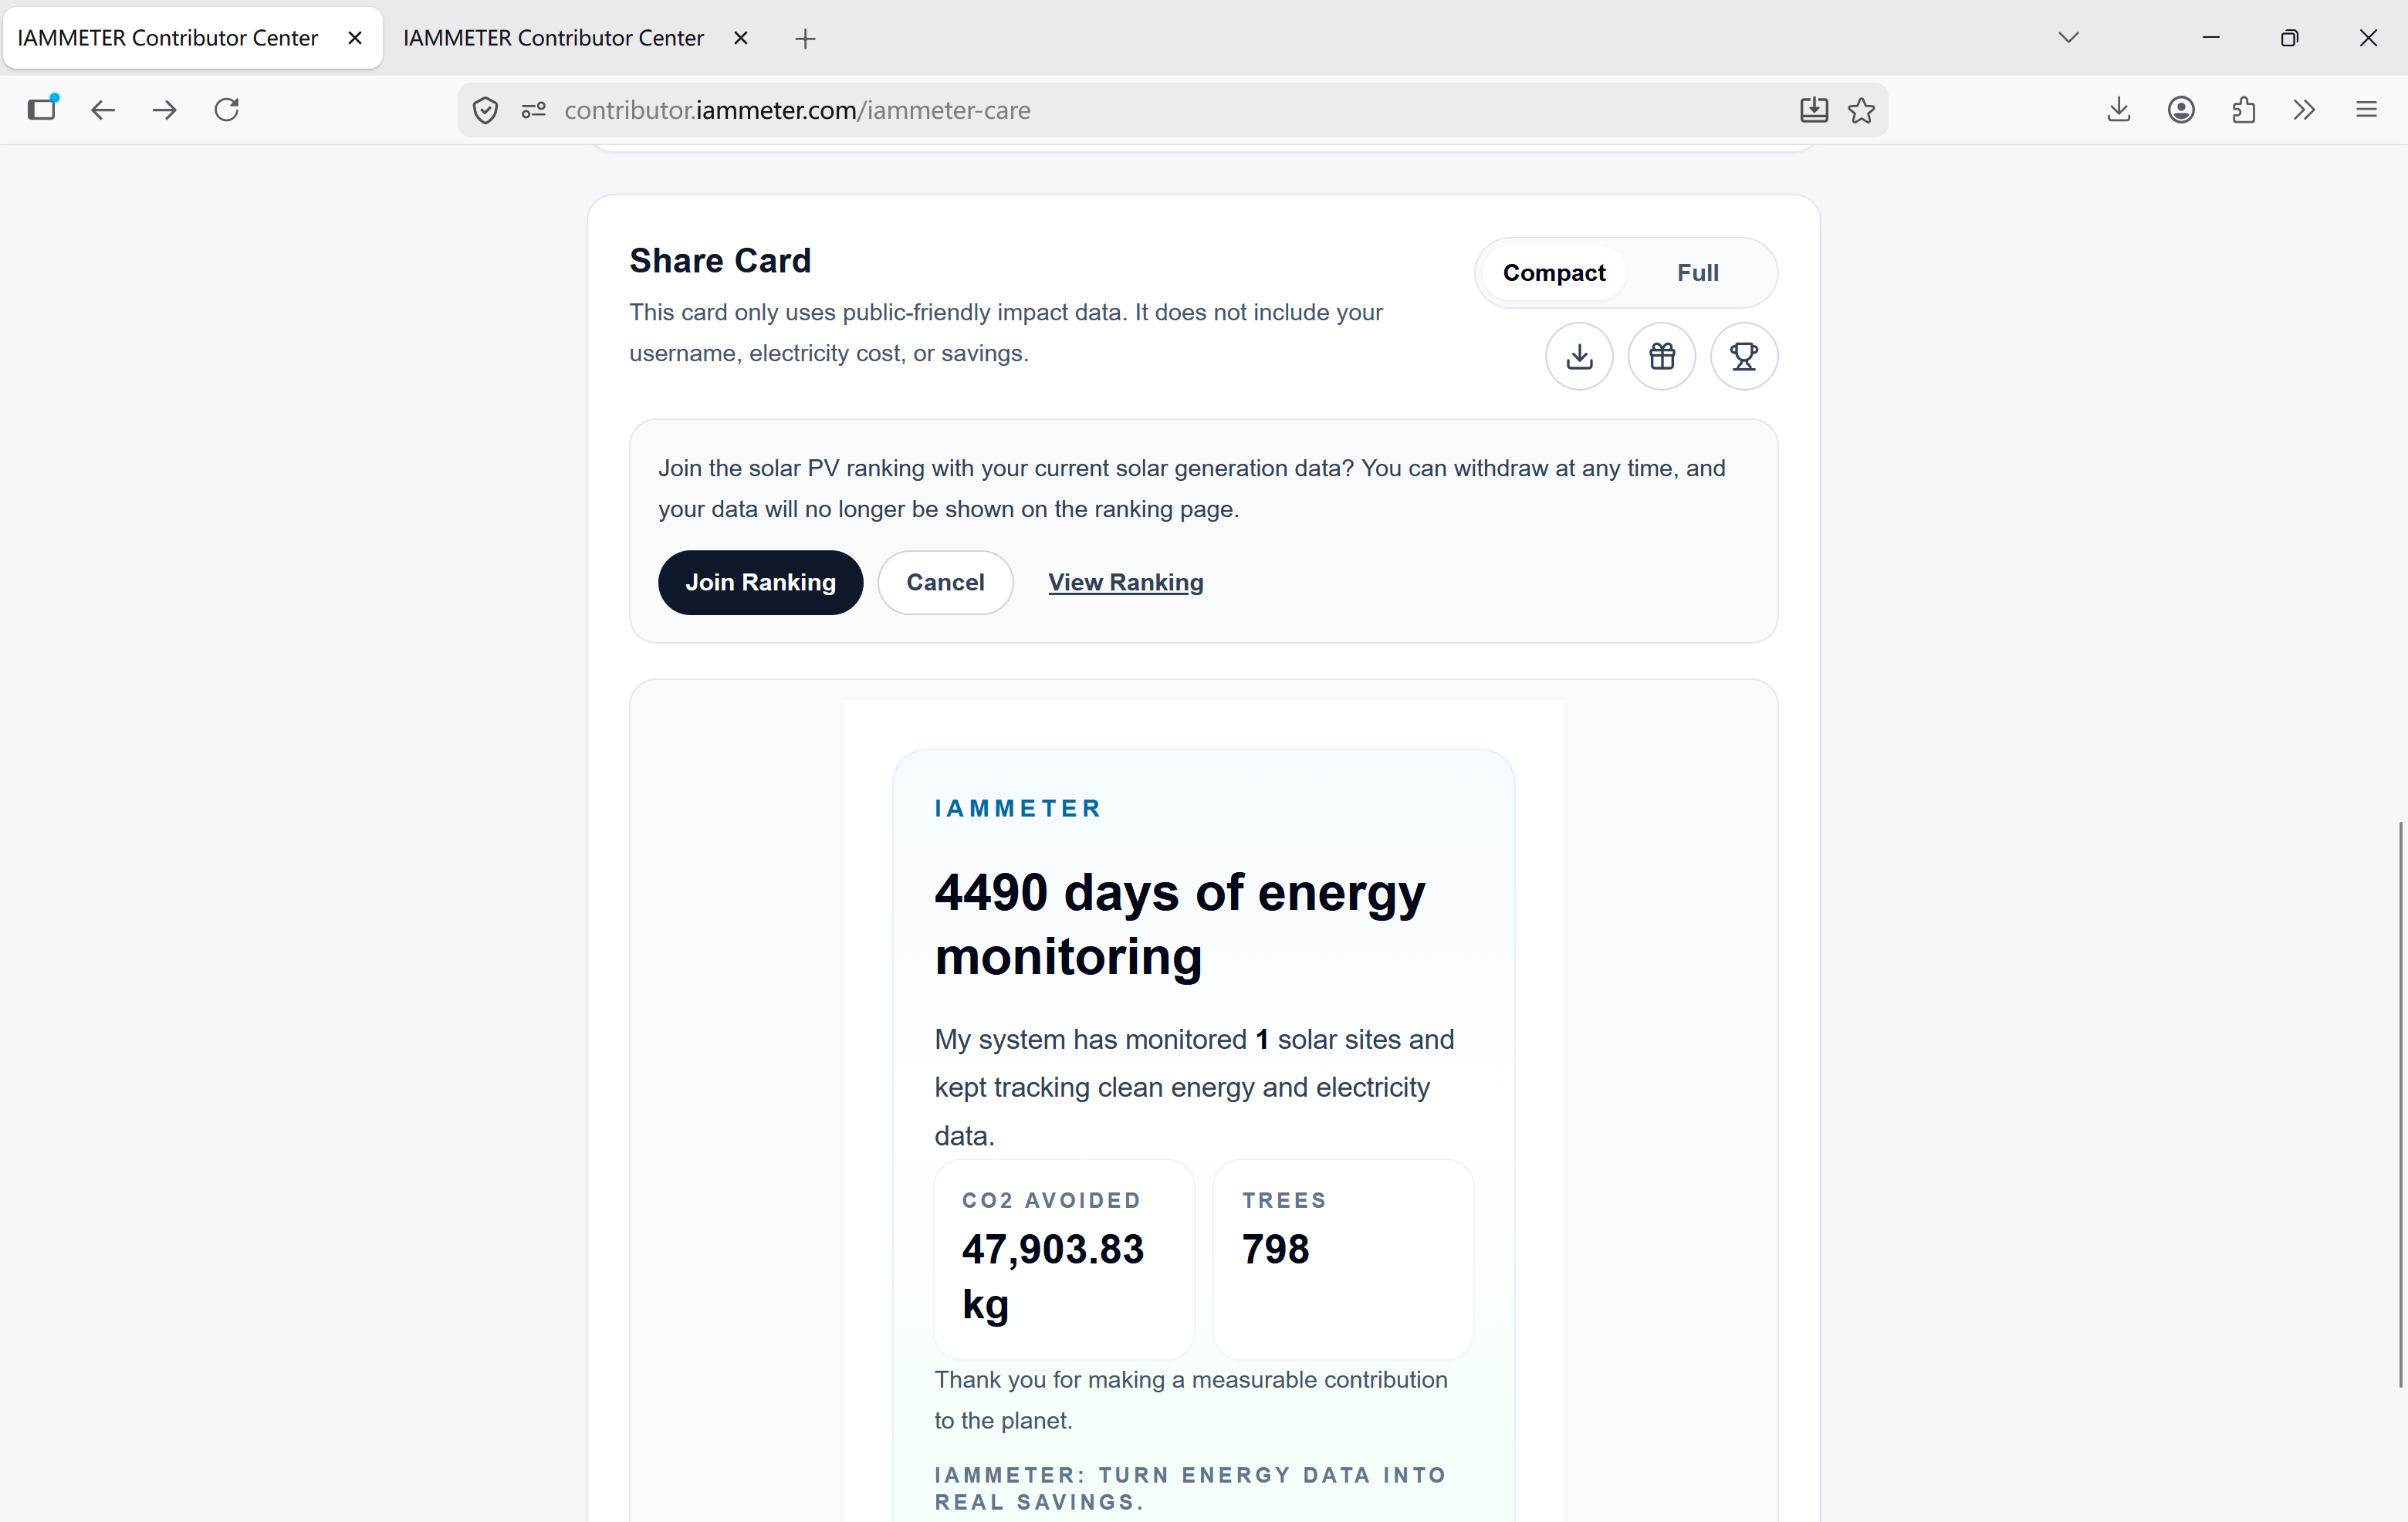Click the Share Card heading
2408x1522 pixels.
(720, 260)
